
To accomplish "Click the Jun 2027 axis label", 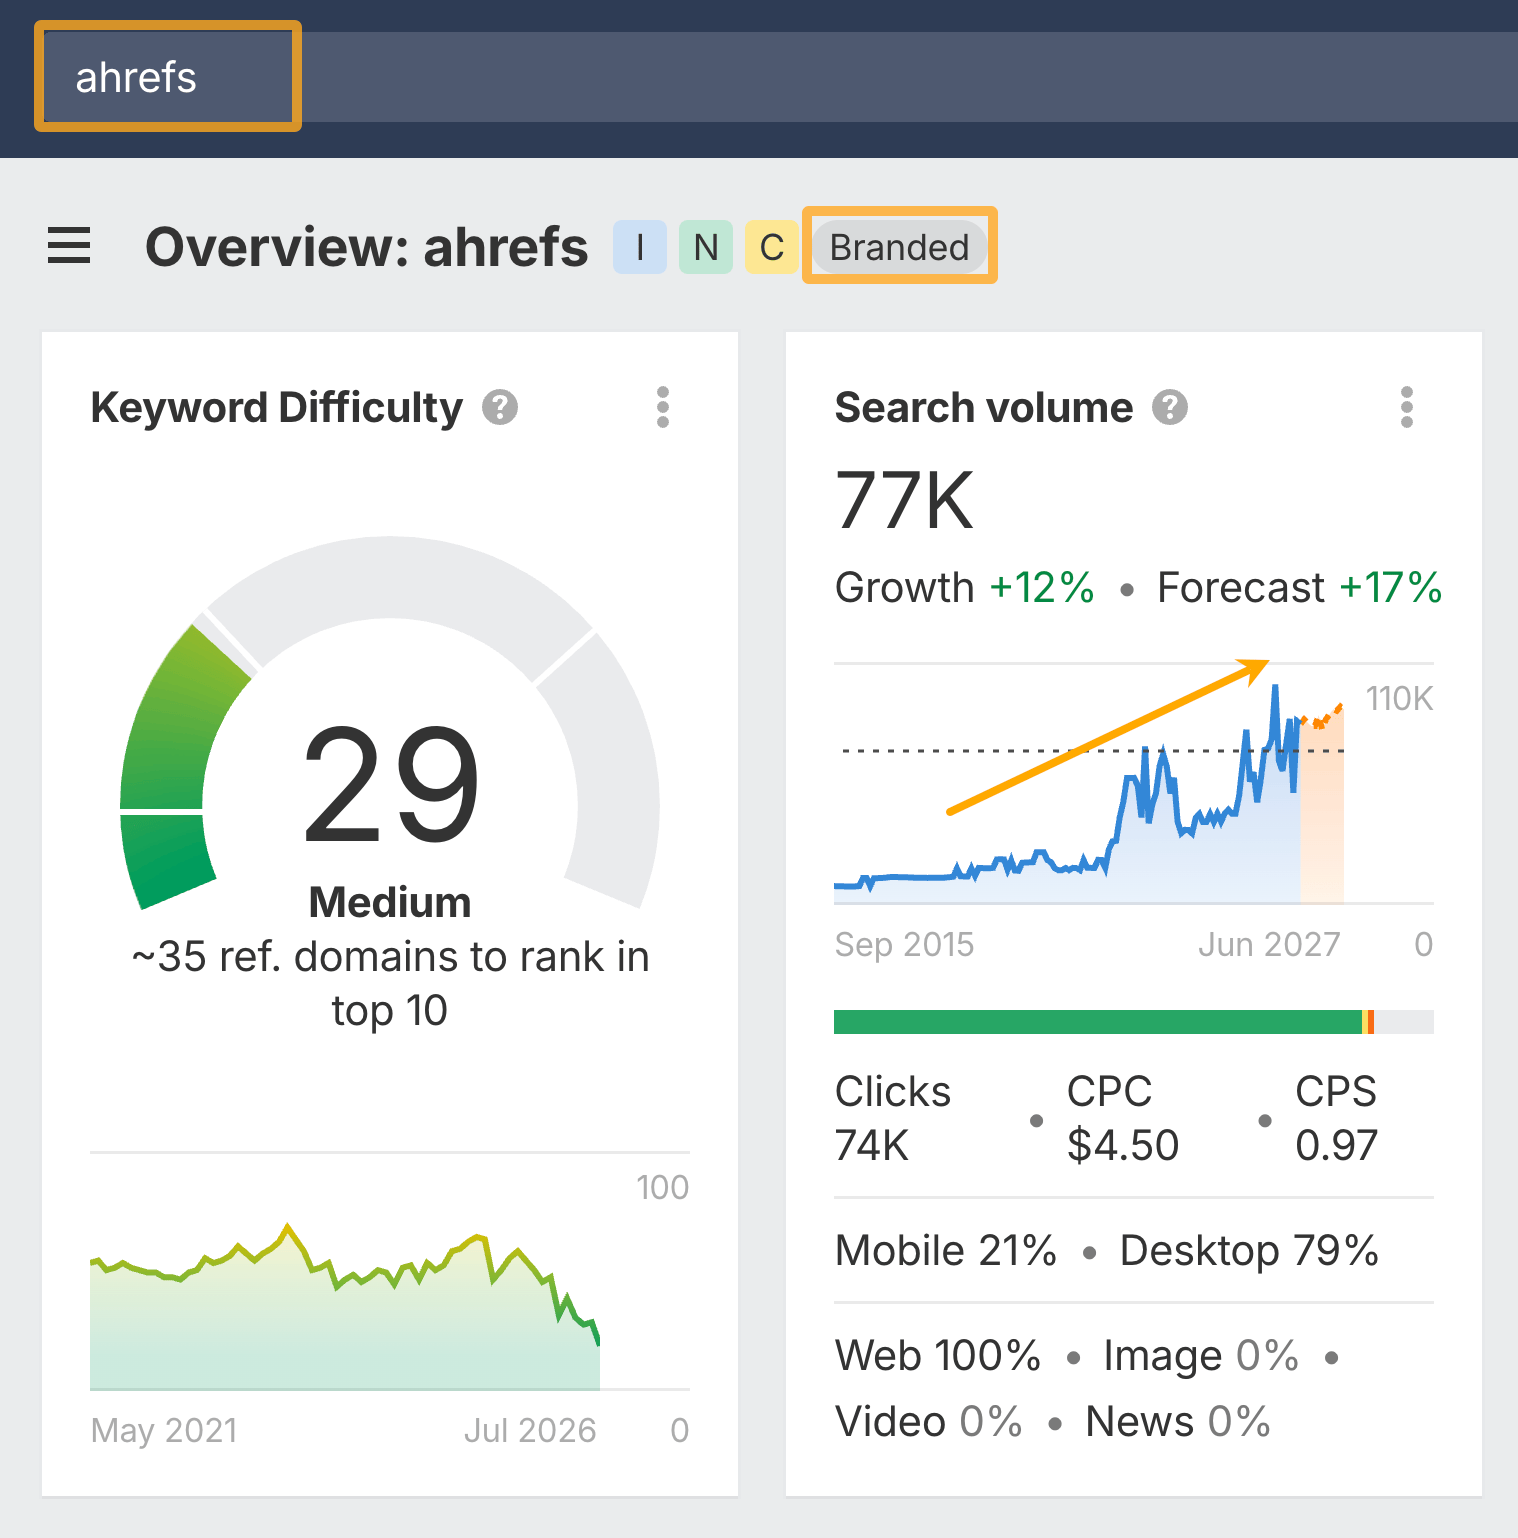I will point(1269,944).
